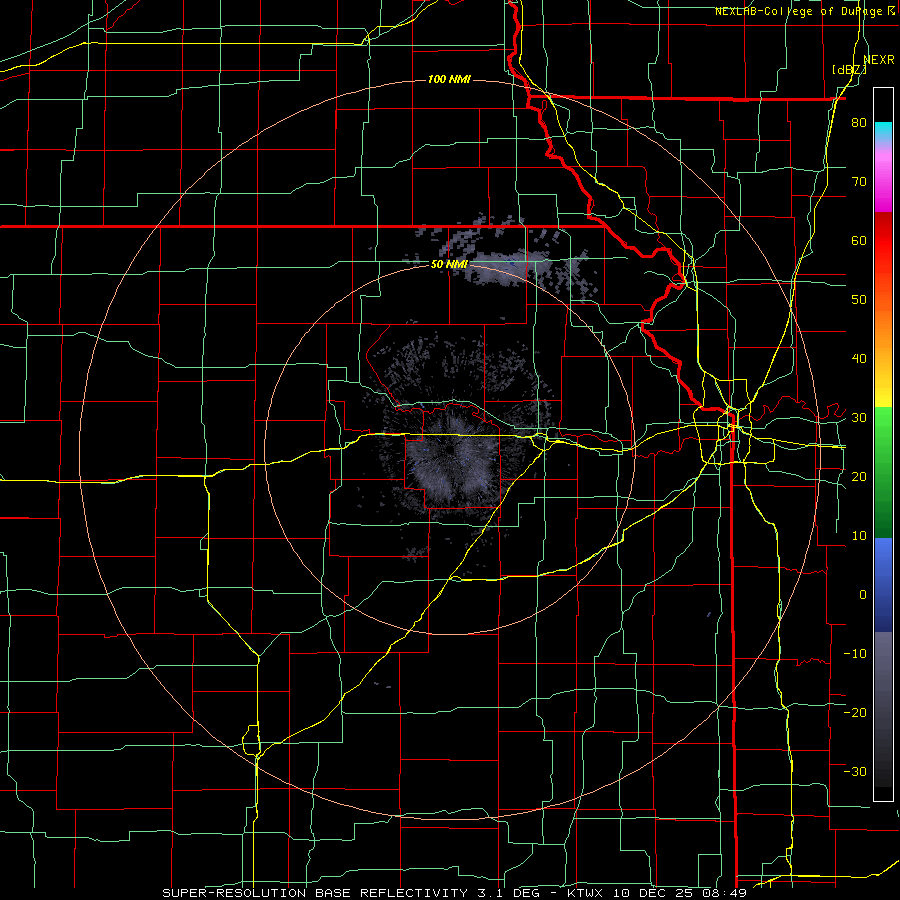Click the -10 value on the dBZ scale

click(855, 653)
